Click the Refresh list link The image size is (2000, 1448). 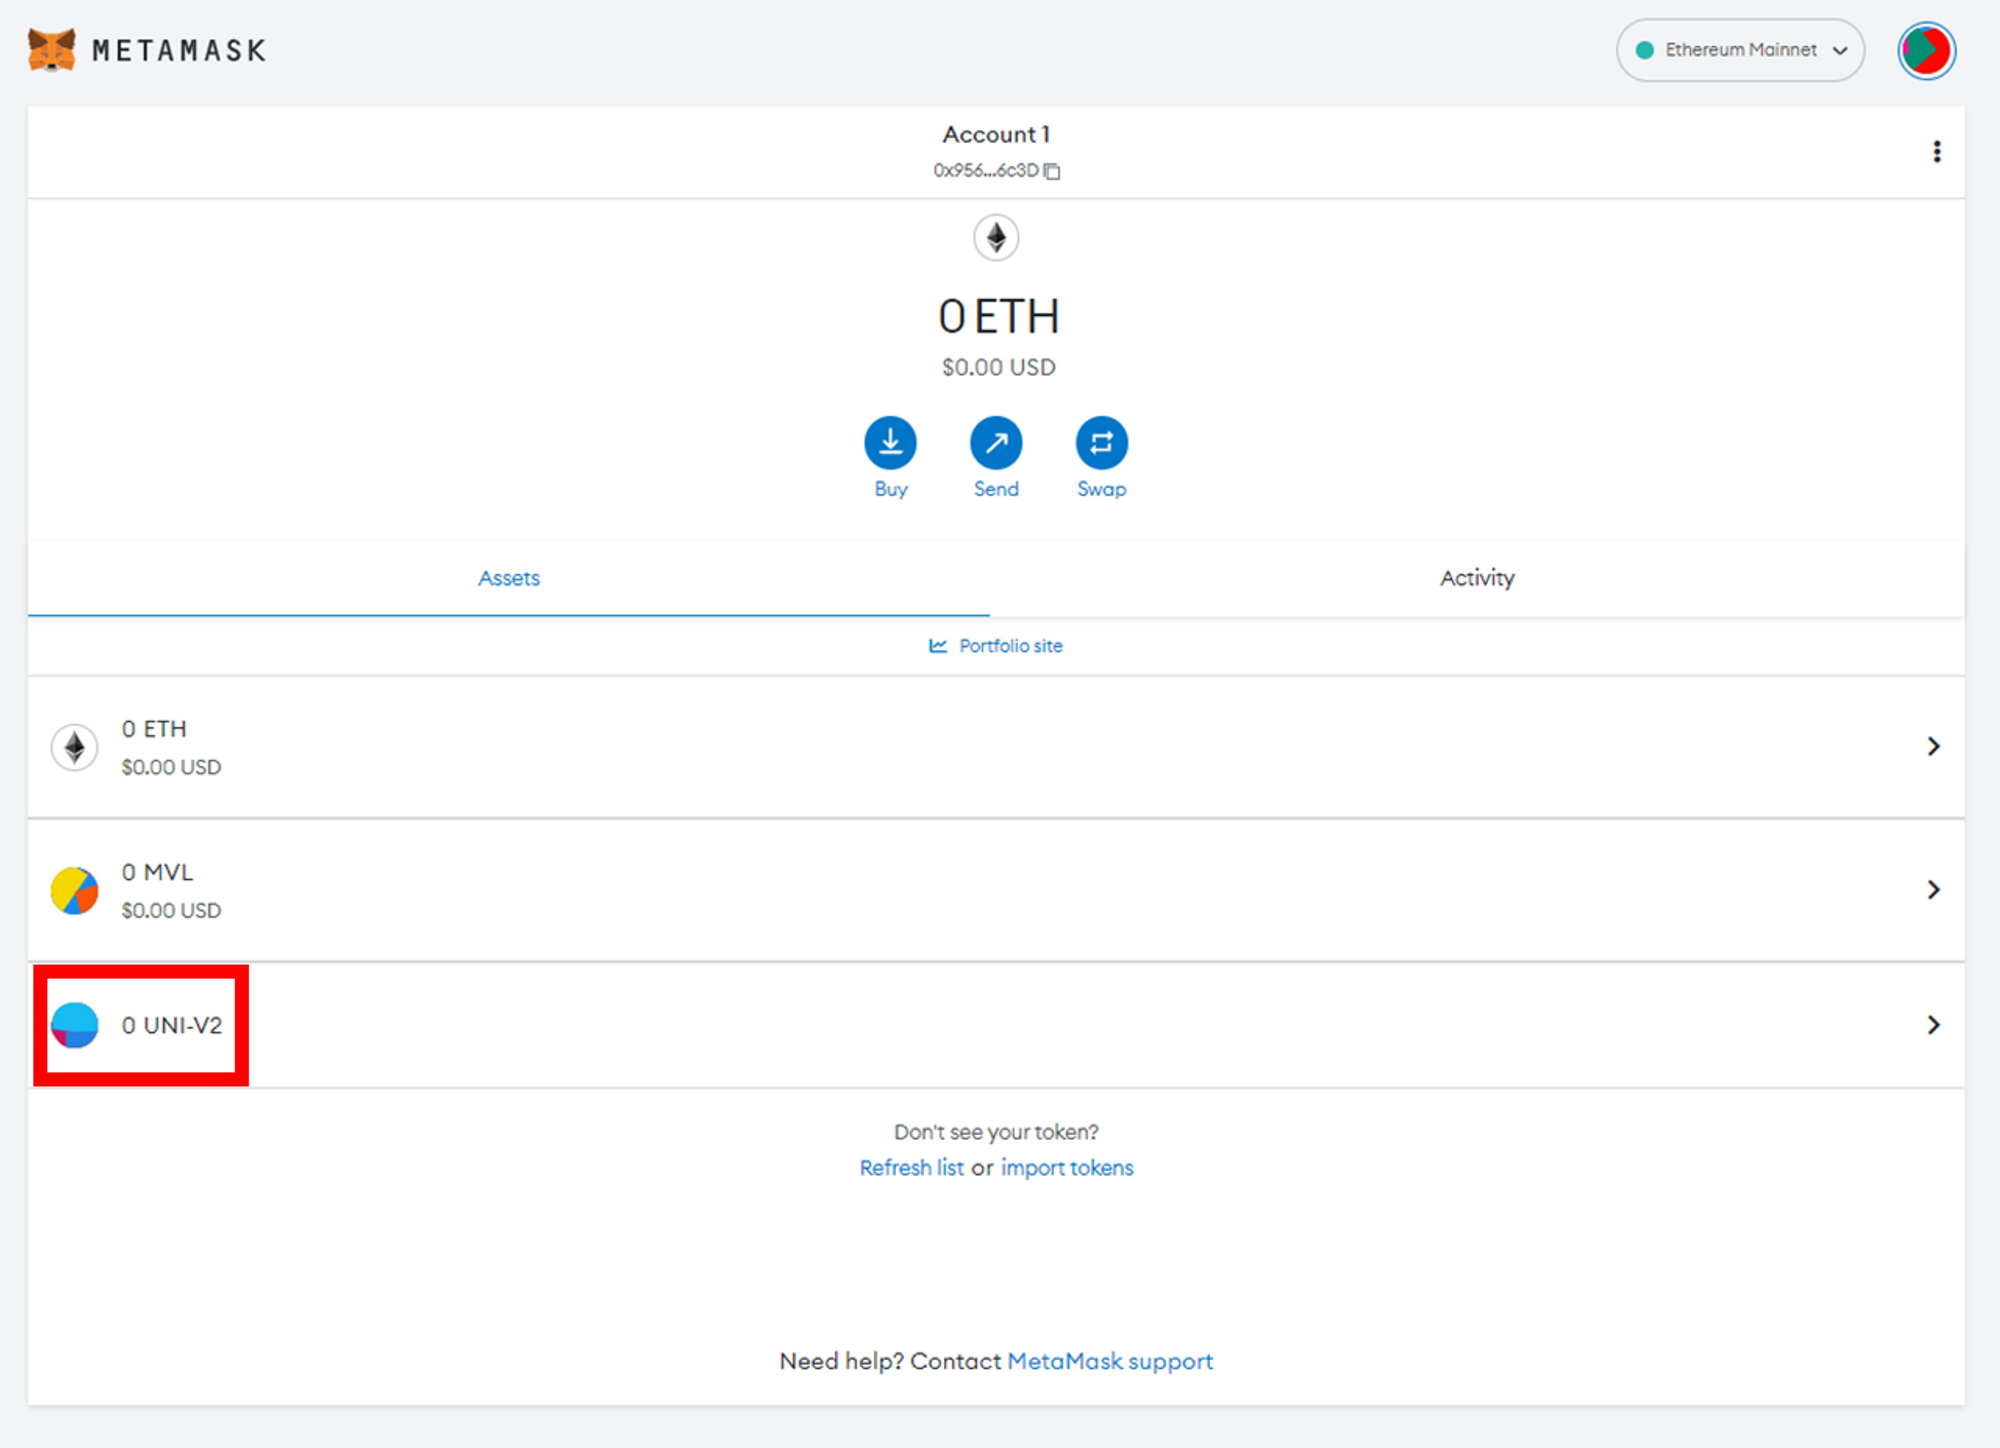point(911,1168)
